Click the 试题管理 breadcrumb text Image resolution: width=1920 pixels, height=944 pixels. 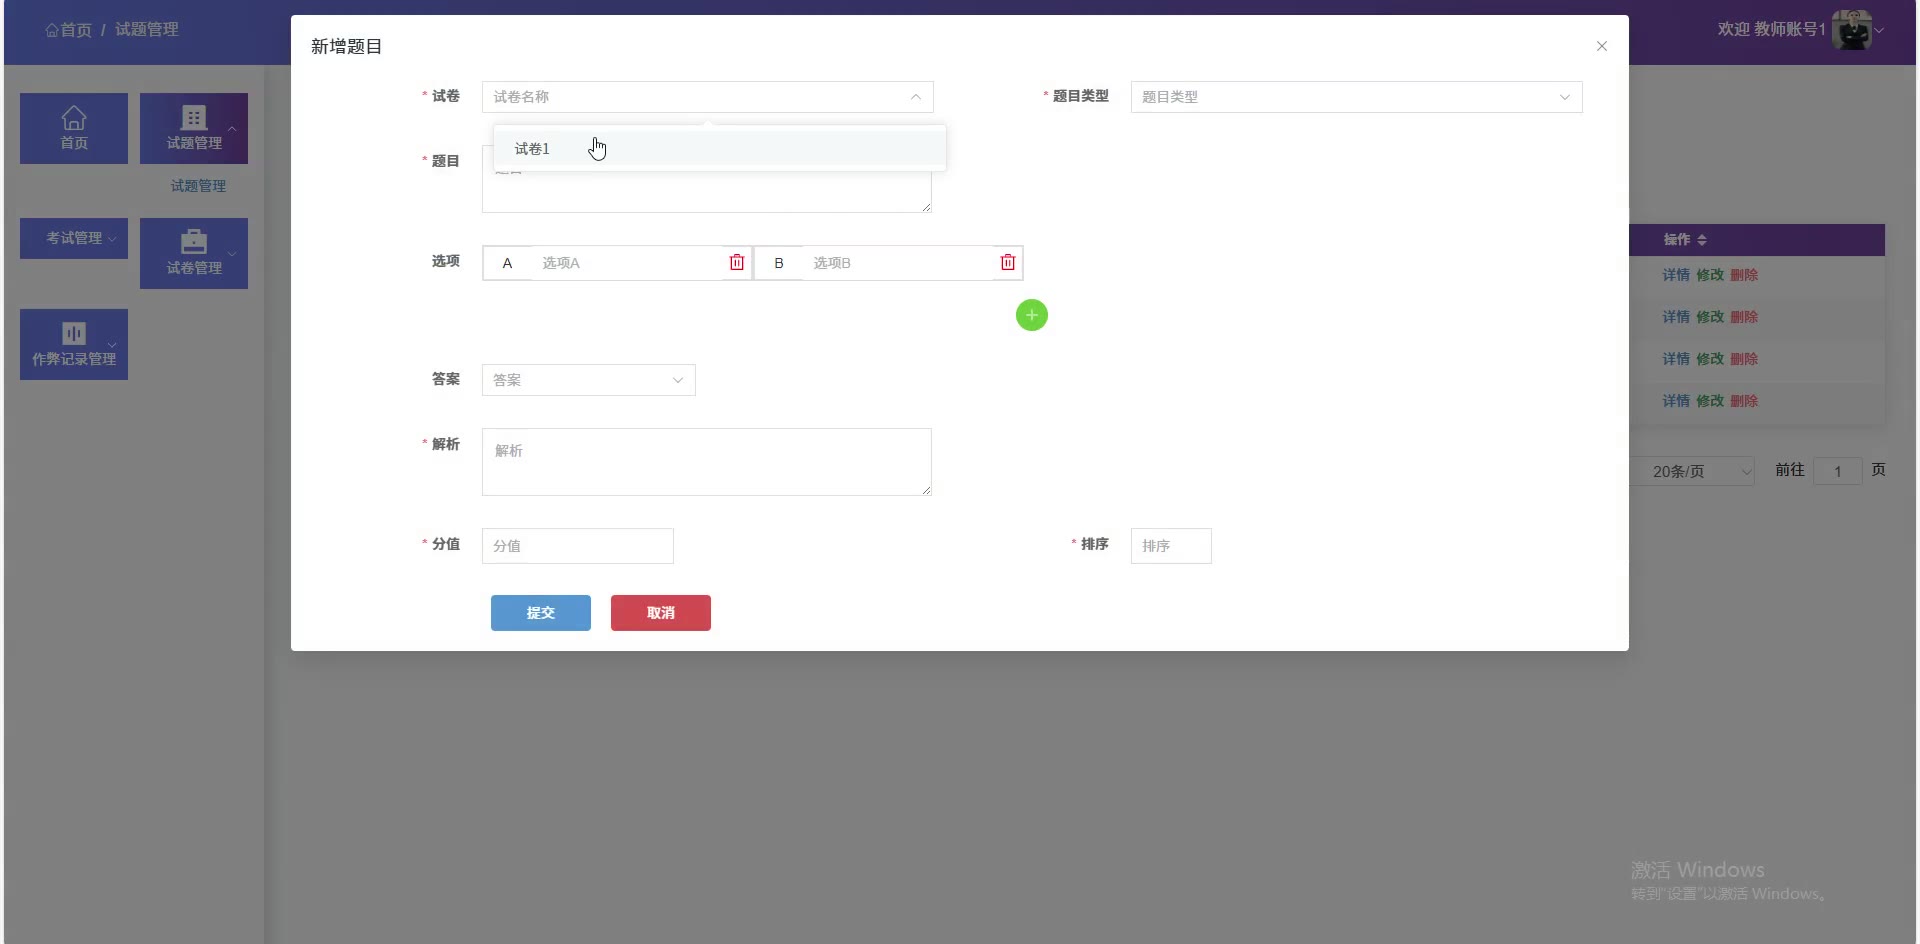[147, 30]
